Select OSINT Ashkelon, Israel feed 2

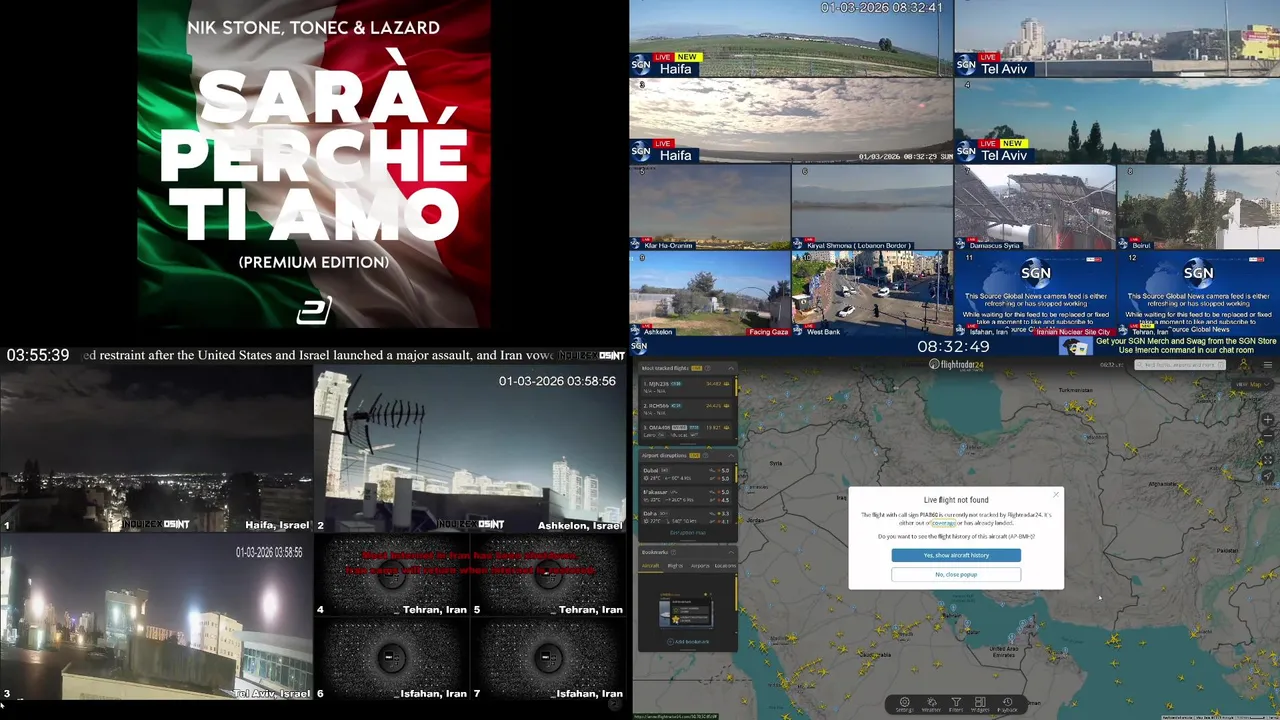coord(470,449)
